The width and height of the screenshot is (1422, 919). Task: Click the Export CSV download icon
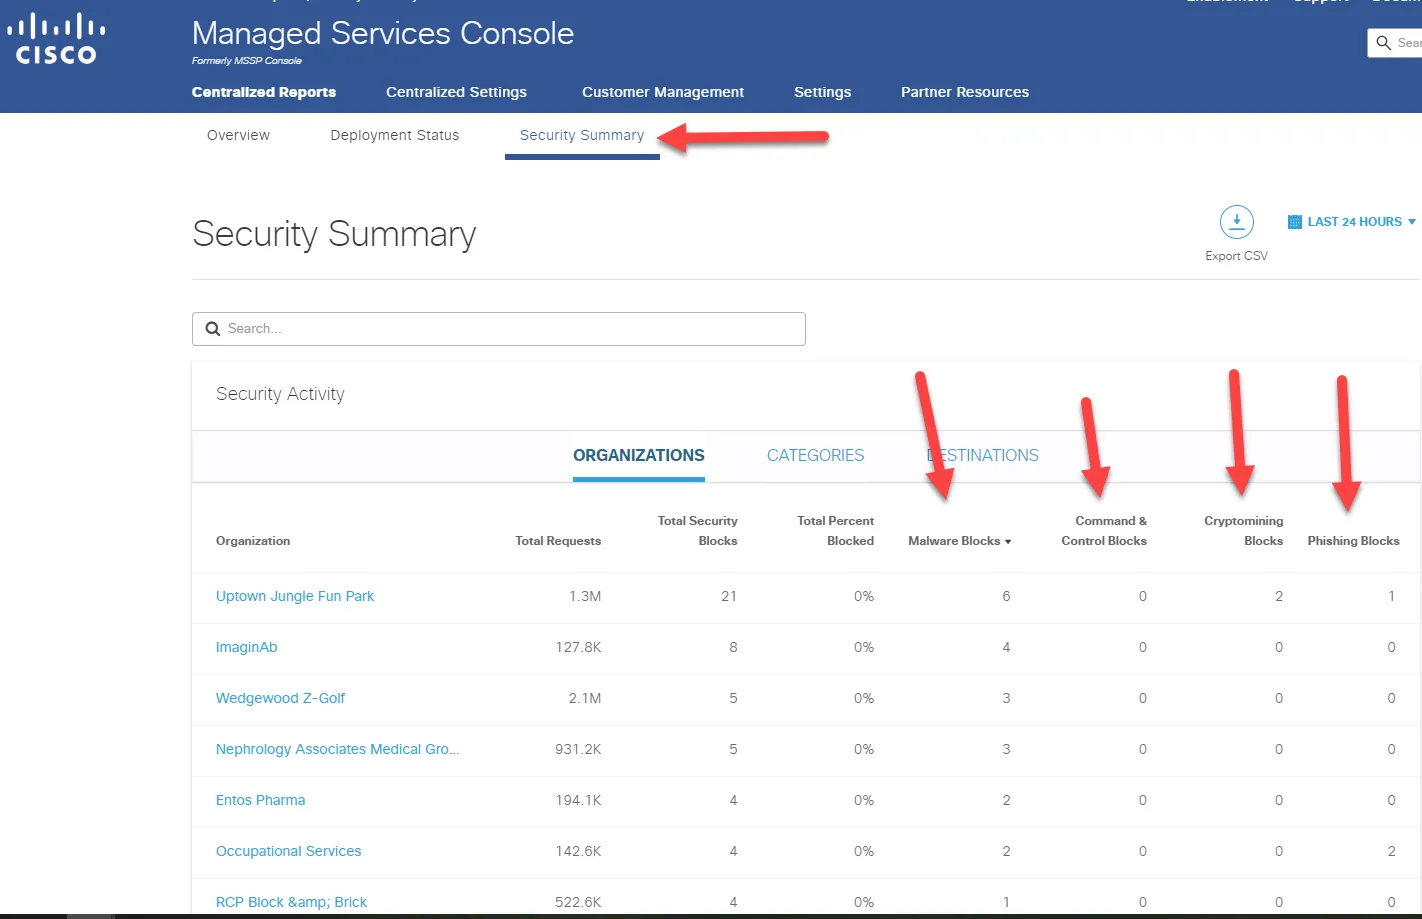(x=1236, y=222)
